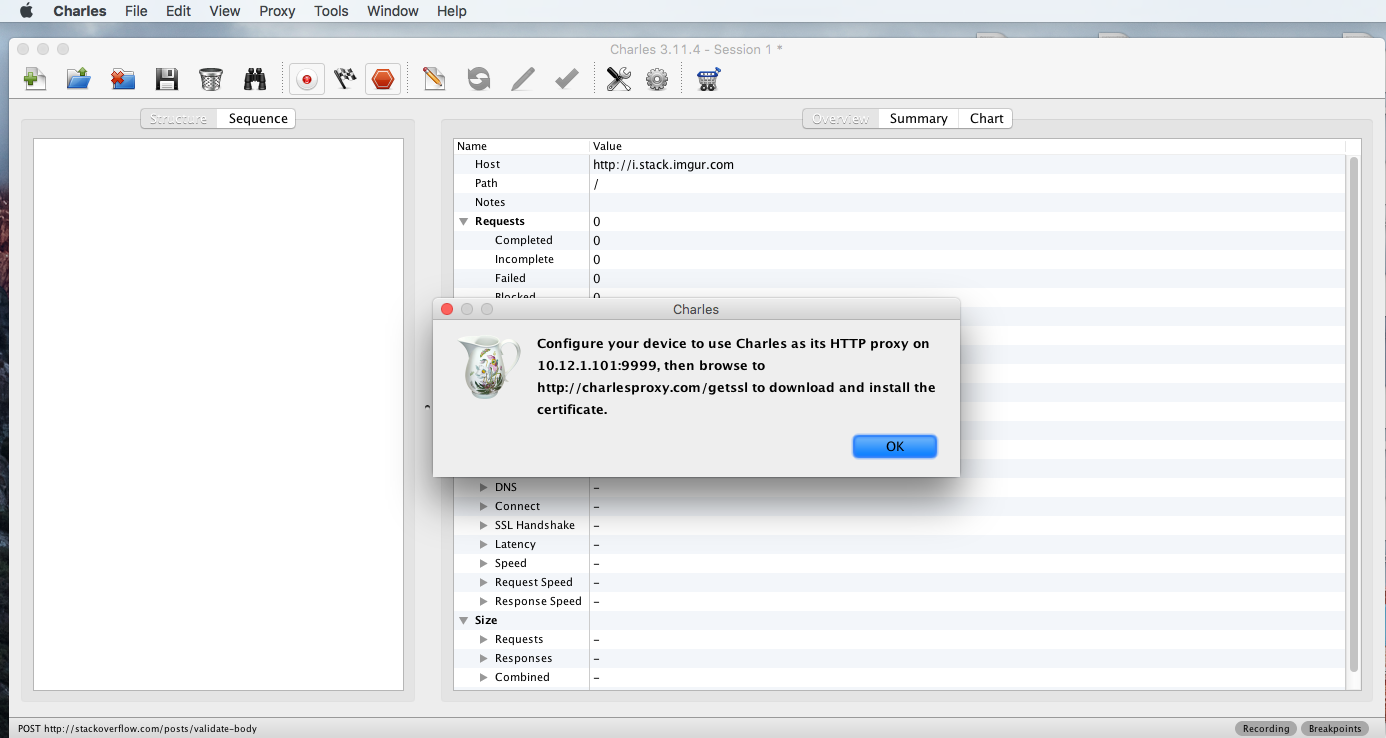Open the View menu

(225, 11)
